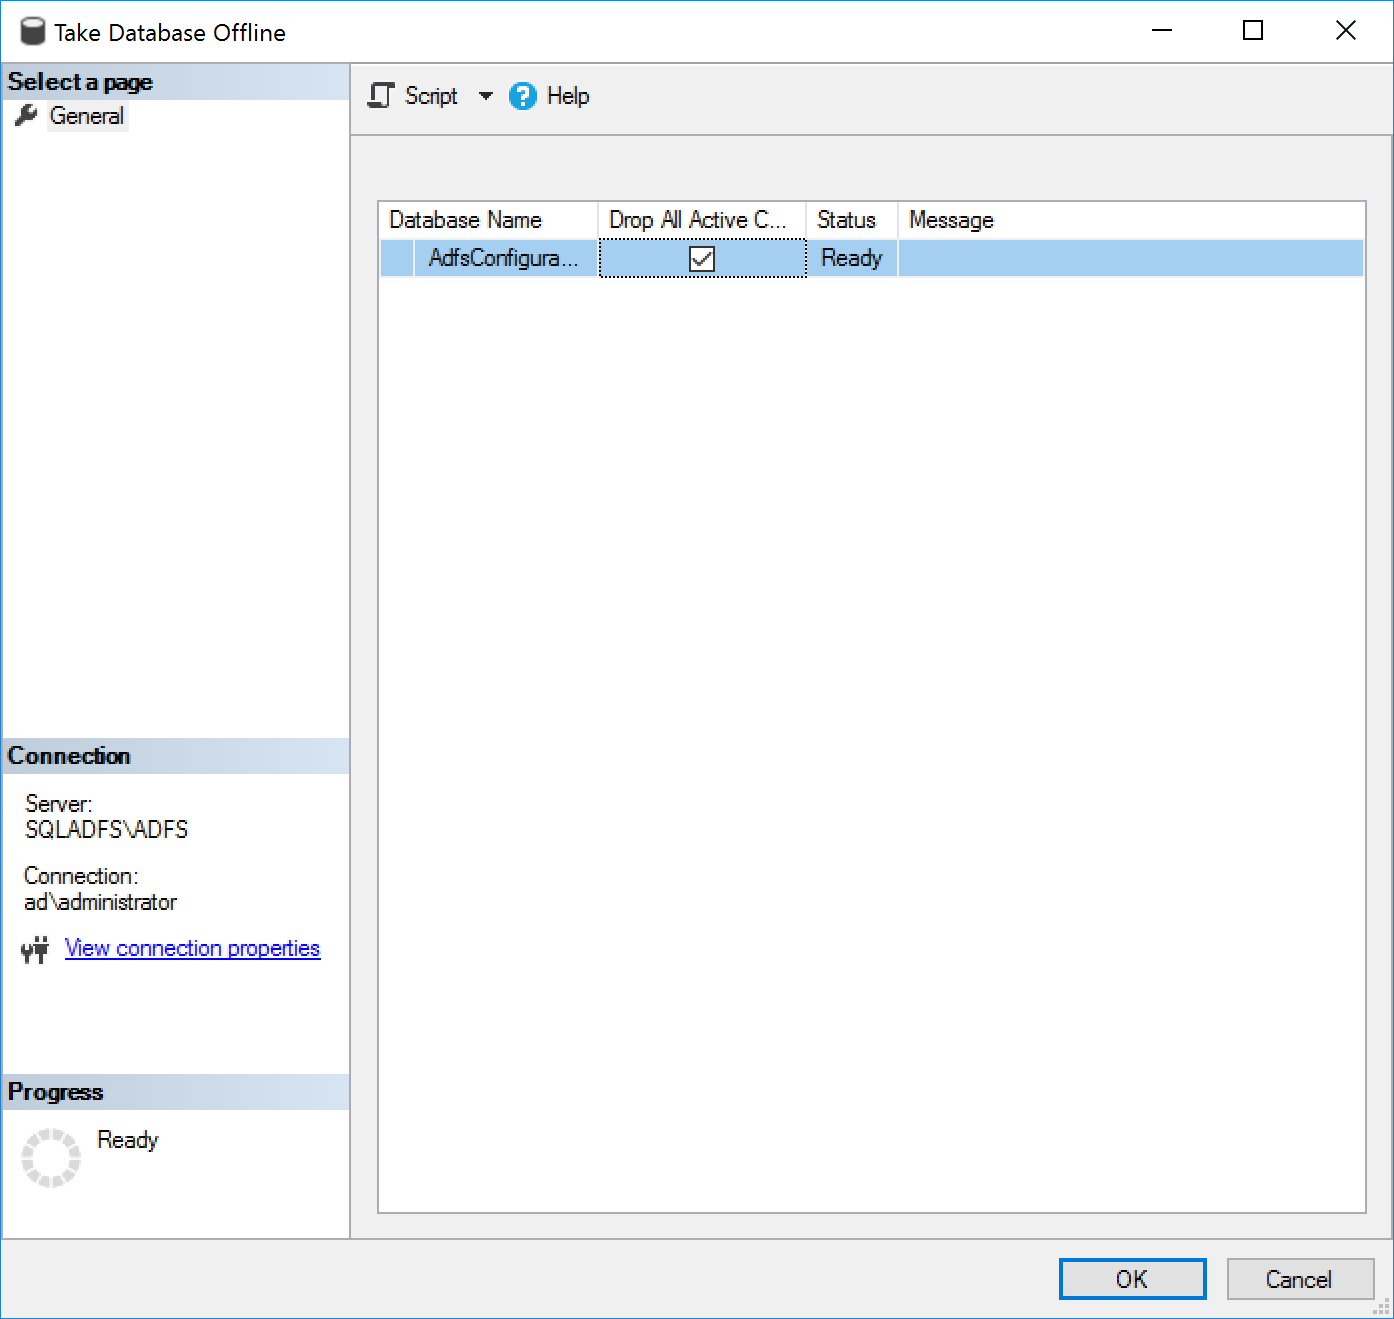The height and width of the screenshot is (1319, 1394).
Task: Maximize the Take Database Offline window
Action: tap(1253, 31)
